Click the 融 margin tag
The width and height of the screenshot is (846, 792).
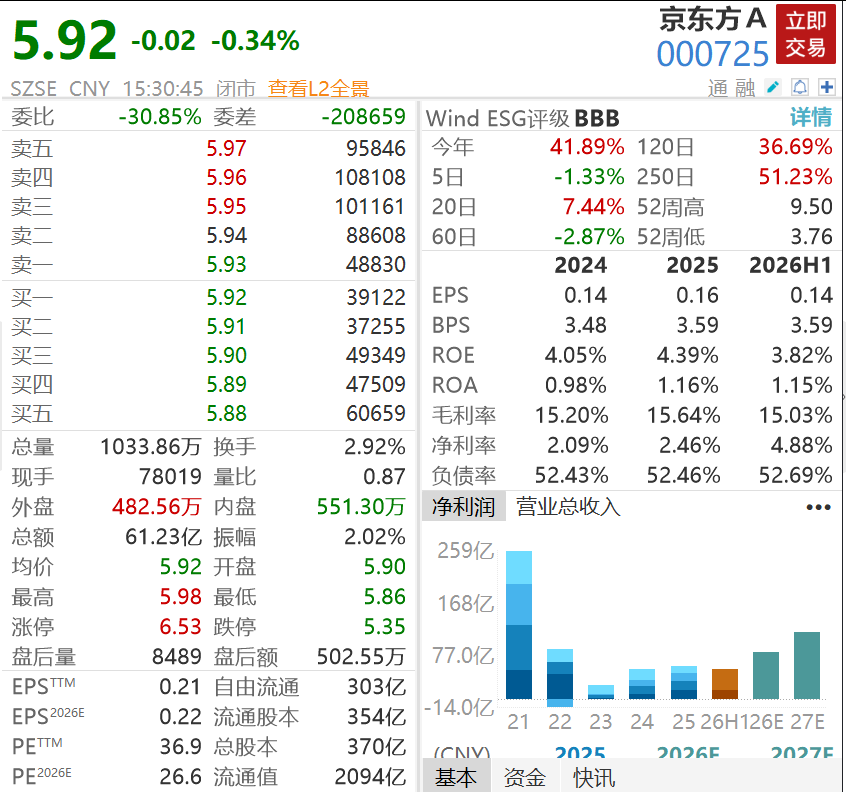click(745, 88)
